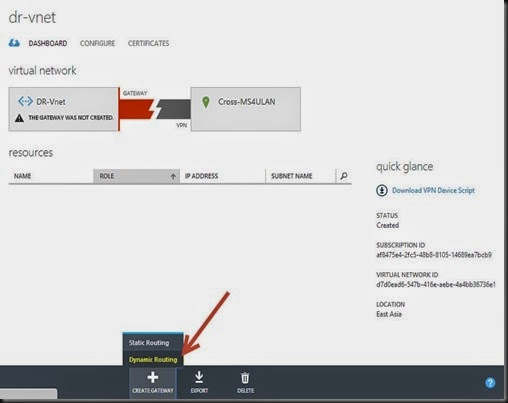Open the resources search magnifier
The width and height of the screenshot is (508, 403).
click(x=344, y=176)
